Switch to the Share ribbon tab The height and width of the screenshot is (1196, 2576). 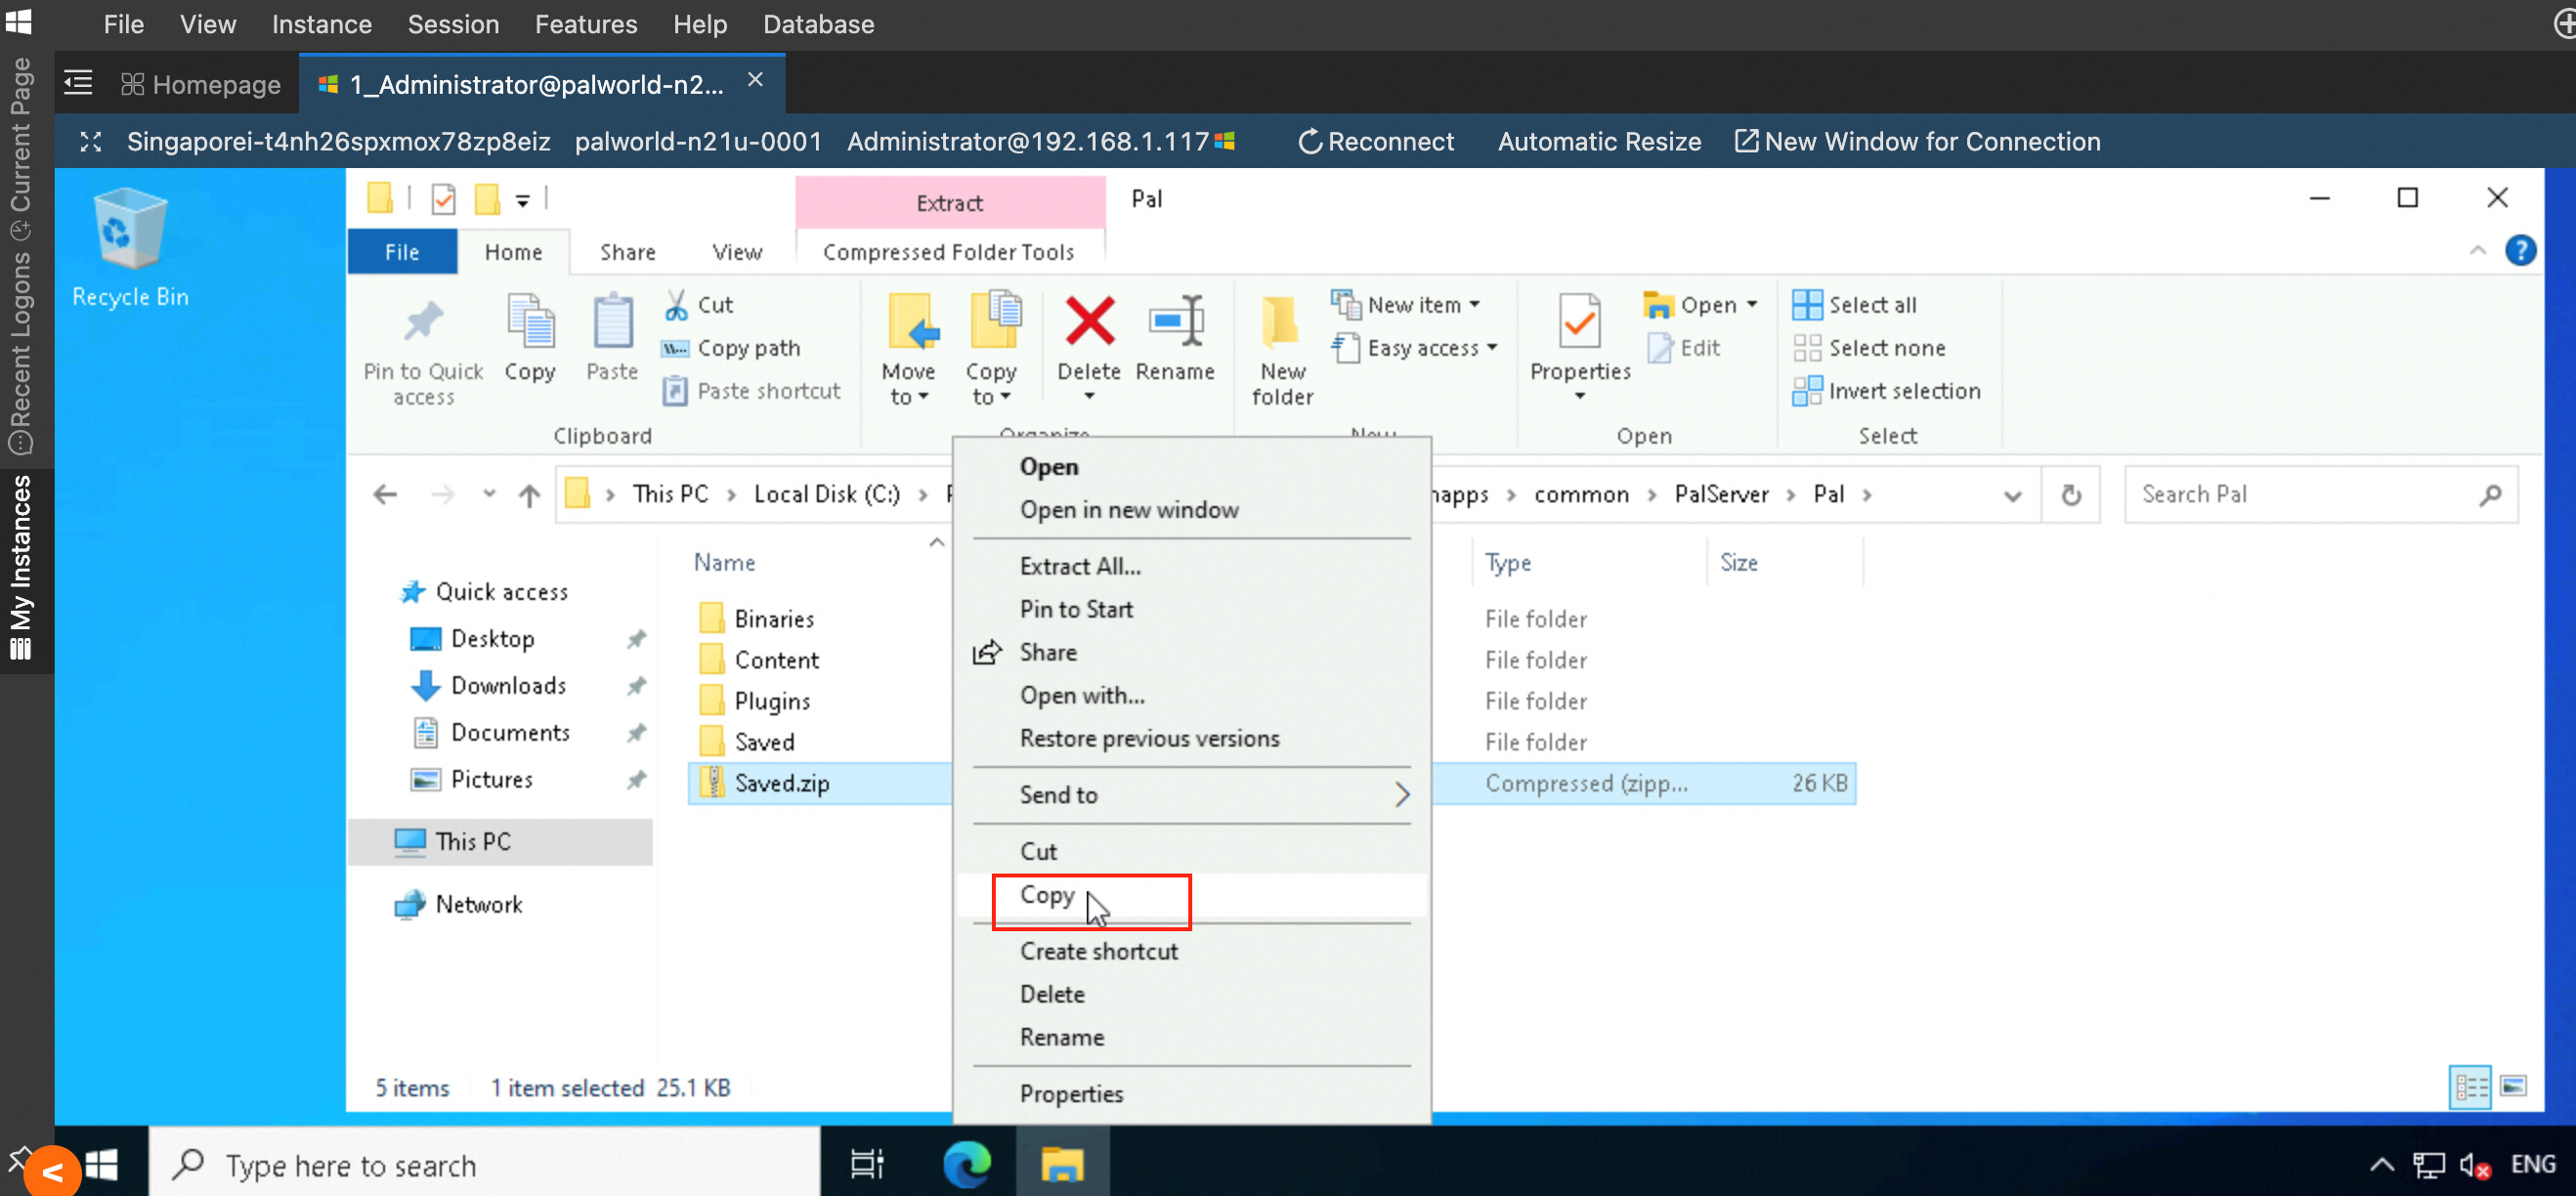click(627, 252)
